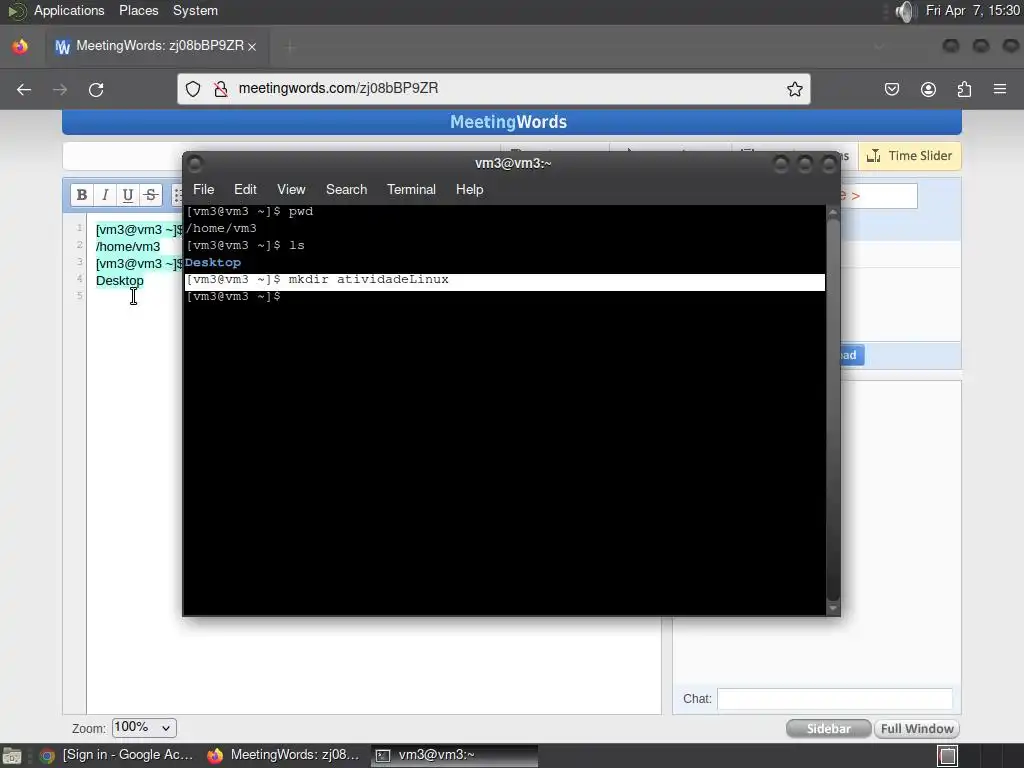
Task: Reload the MeetingWords page
Action: point(96,89)
